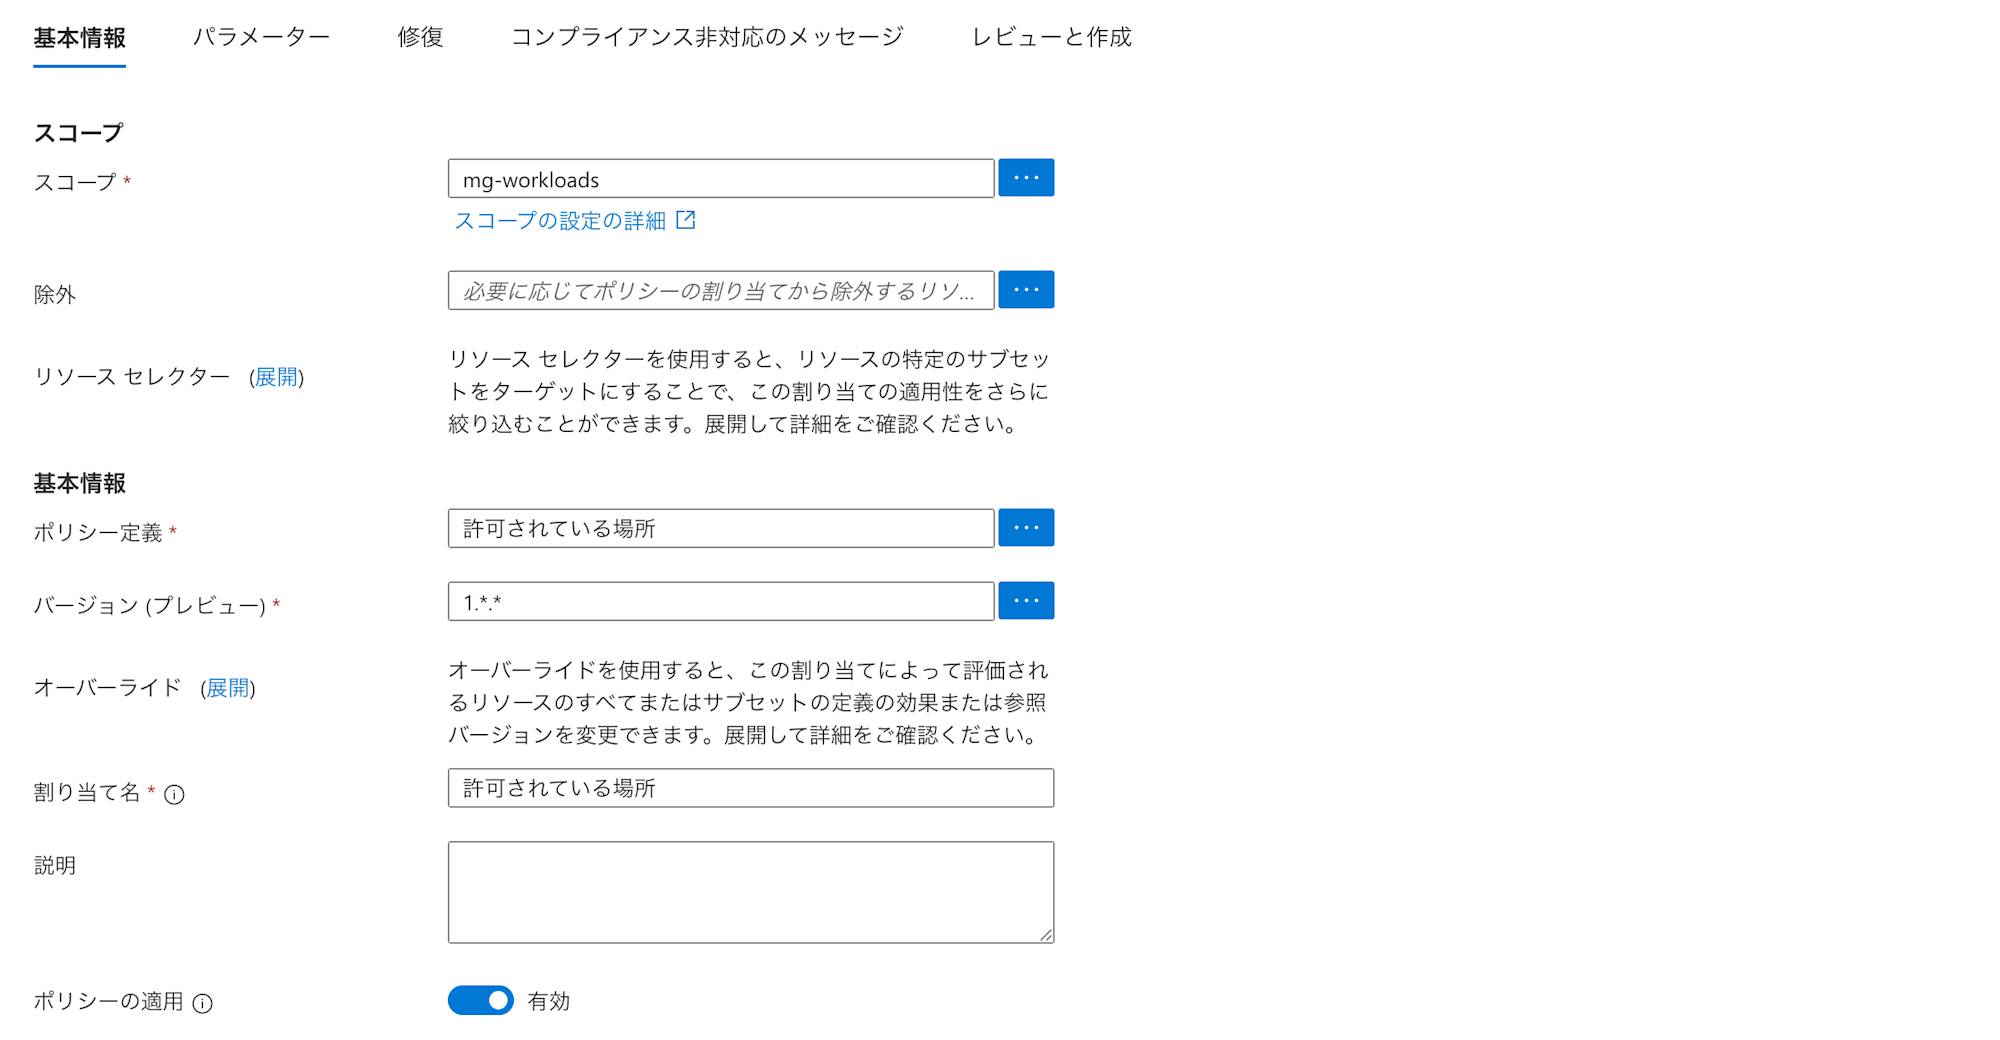Click scope field containing mg-workloads
Screen dimensions: 2000x1040
[x=721, y=179]
